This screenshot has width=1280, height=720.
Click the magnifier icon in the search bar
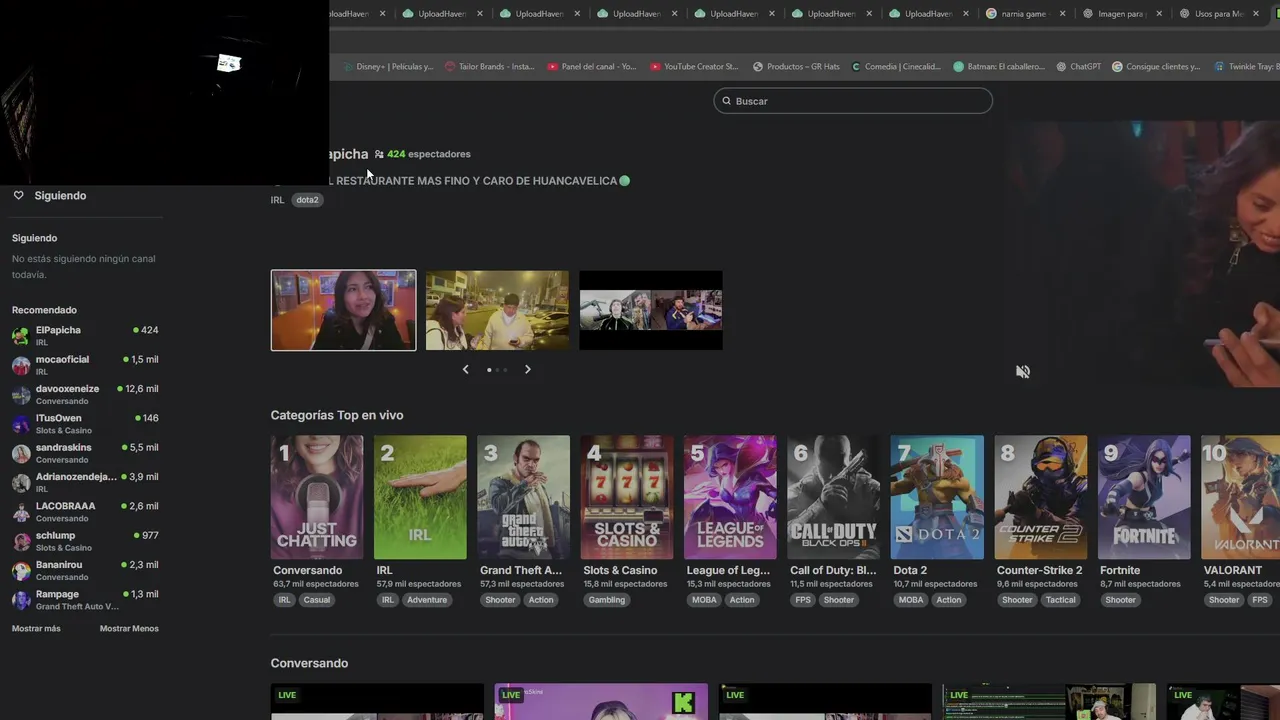tap(727, 101)
